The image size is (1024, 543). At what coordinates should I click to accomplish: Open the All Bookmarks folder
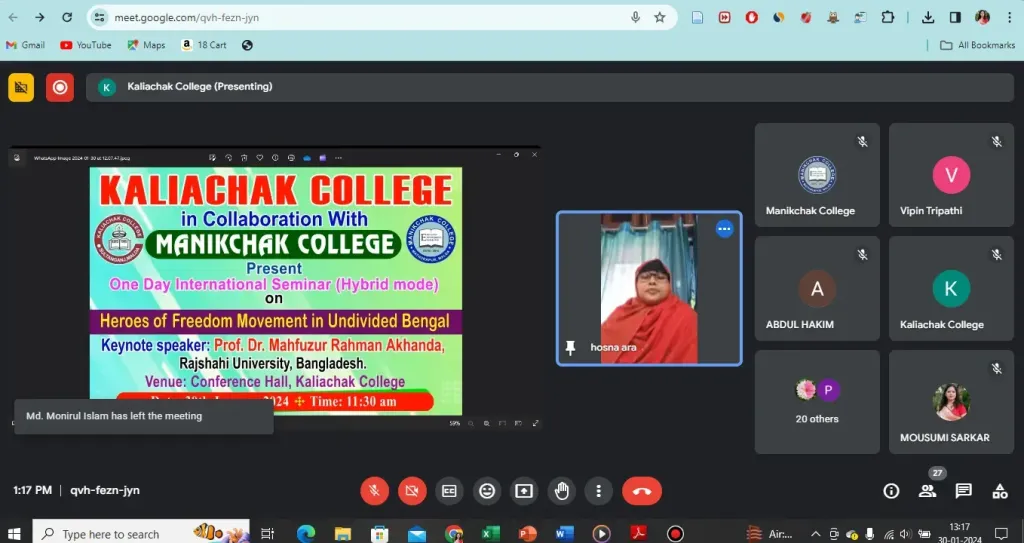point(977,45)
